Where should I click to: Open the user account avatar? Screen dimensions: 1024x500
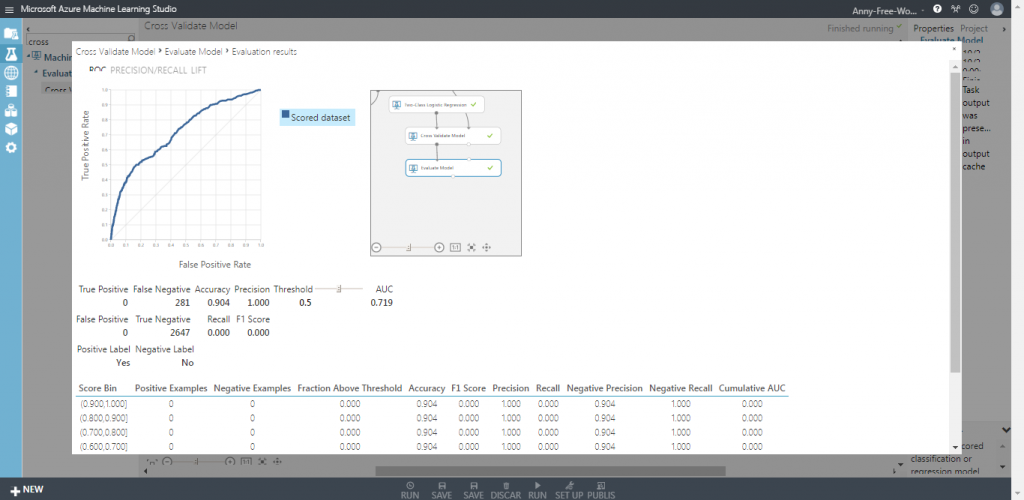(997, 9)
